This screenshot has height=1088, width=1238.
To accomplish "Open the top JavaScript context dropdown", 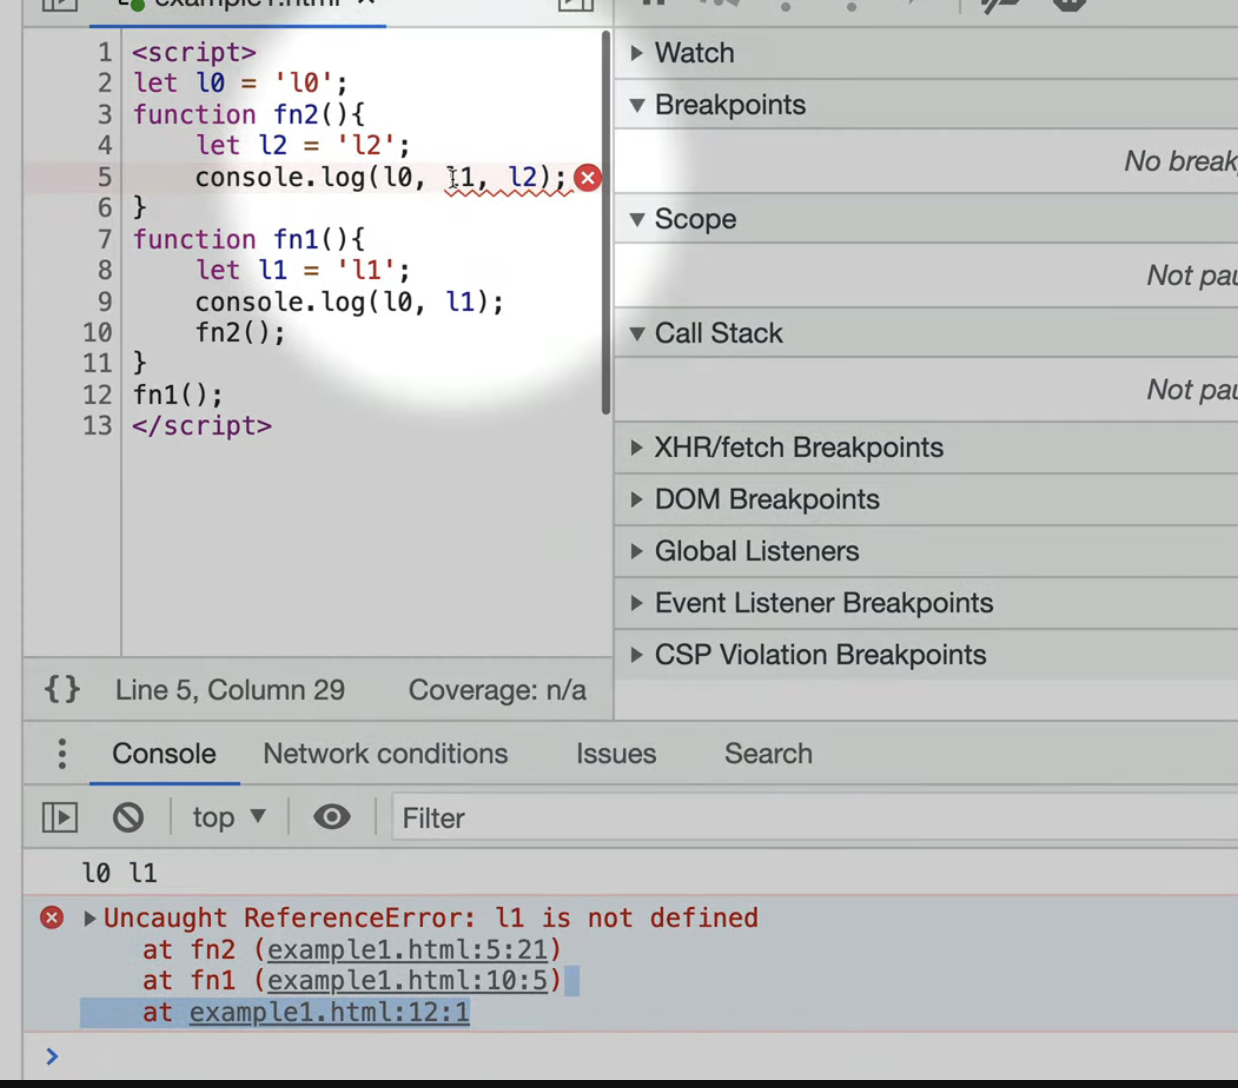I will coord(229,818).
